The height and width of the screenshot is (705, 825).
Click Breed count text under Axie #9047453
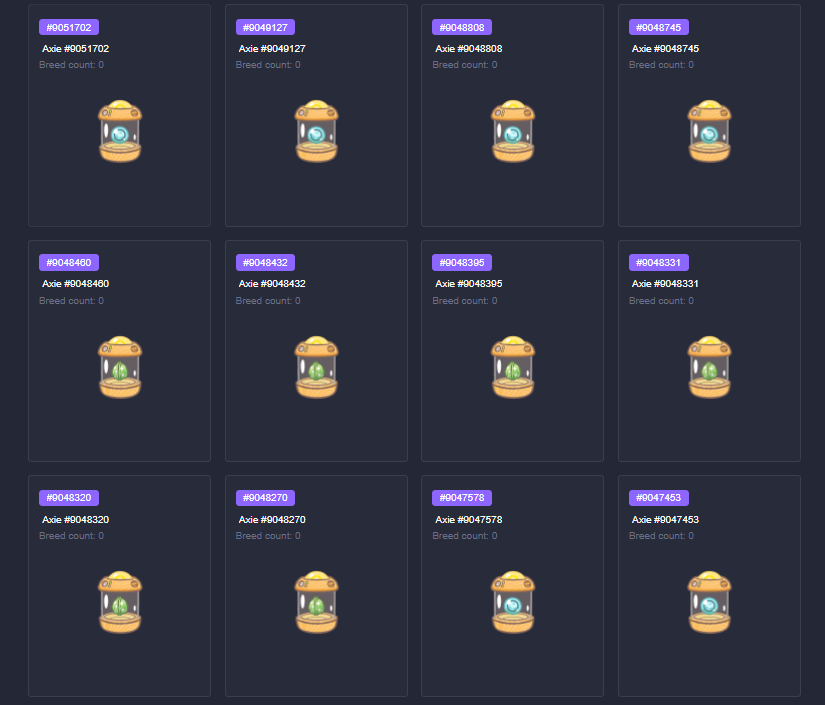pyautogui.click(x=661, y=536)
